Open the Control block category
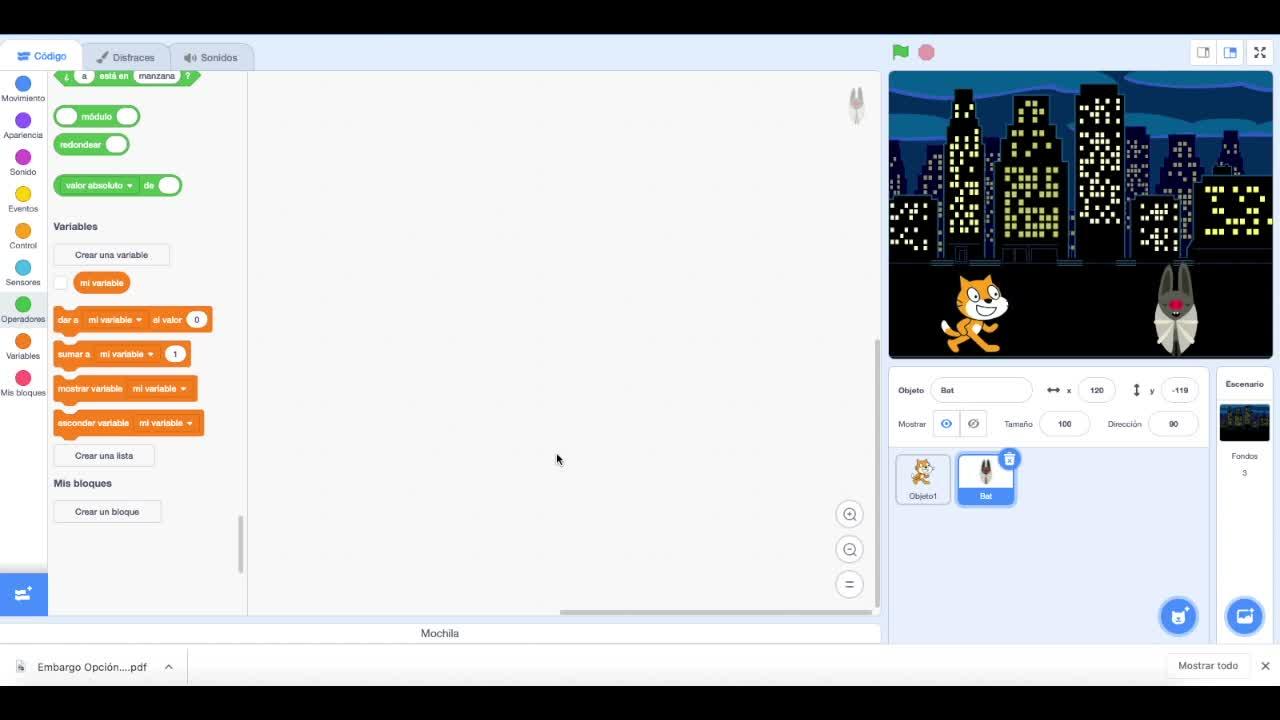 point(23,237)
